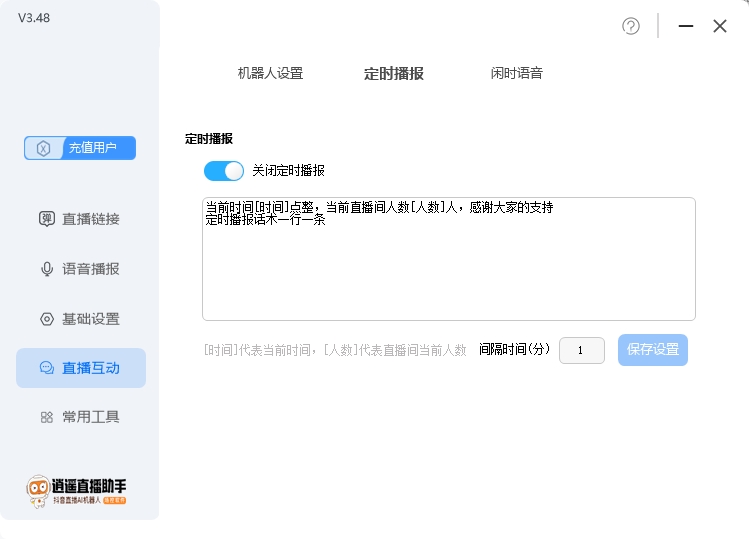Click the 保存设置 button
This screenshot has height=539, width=749.
pos(653,350)
